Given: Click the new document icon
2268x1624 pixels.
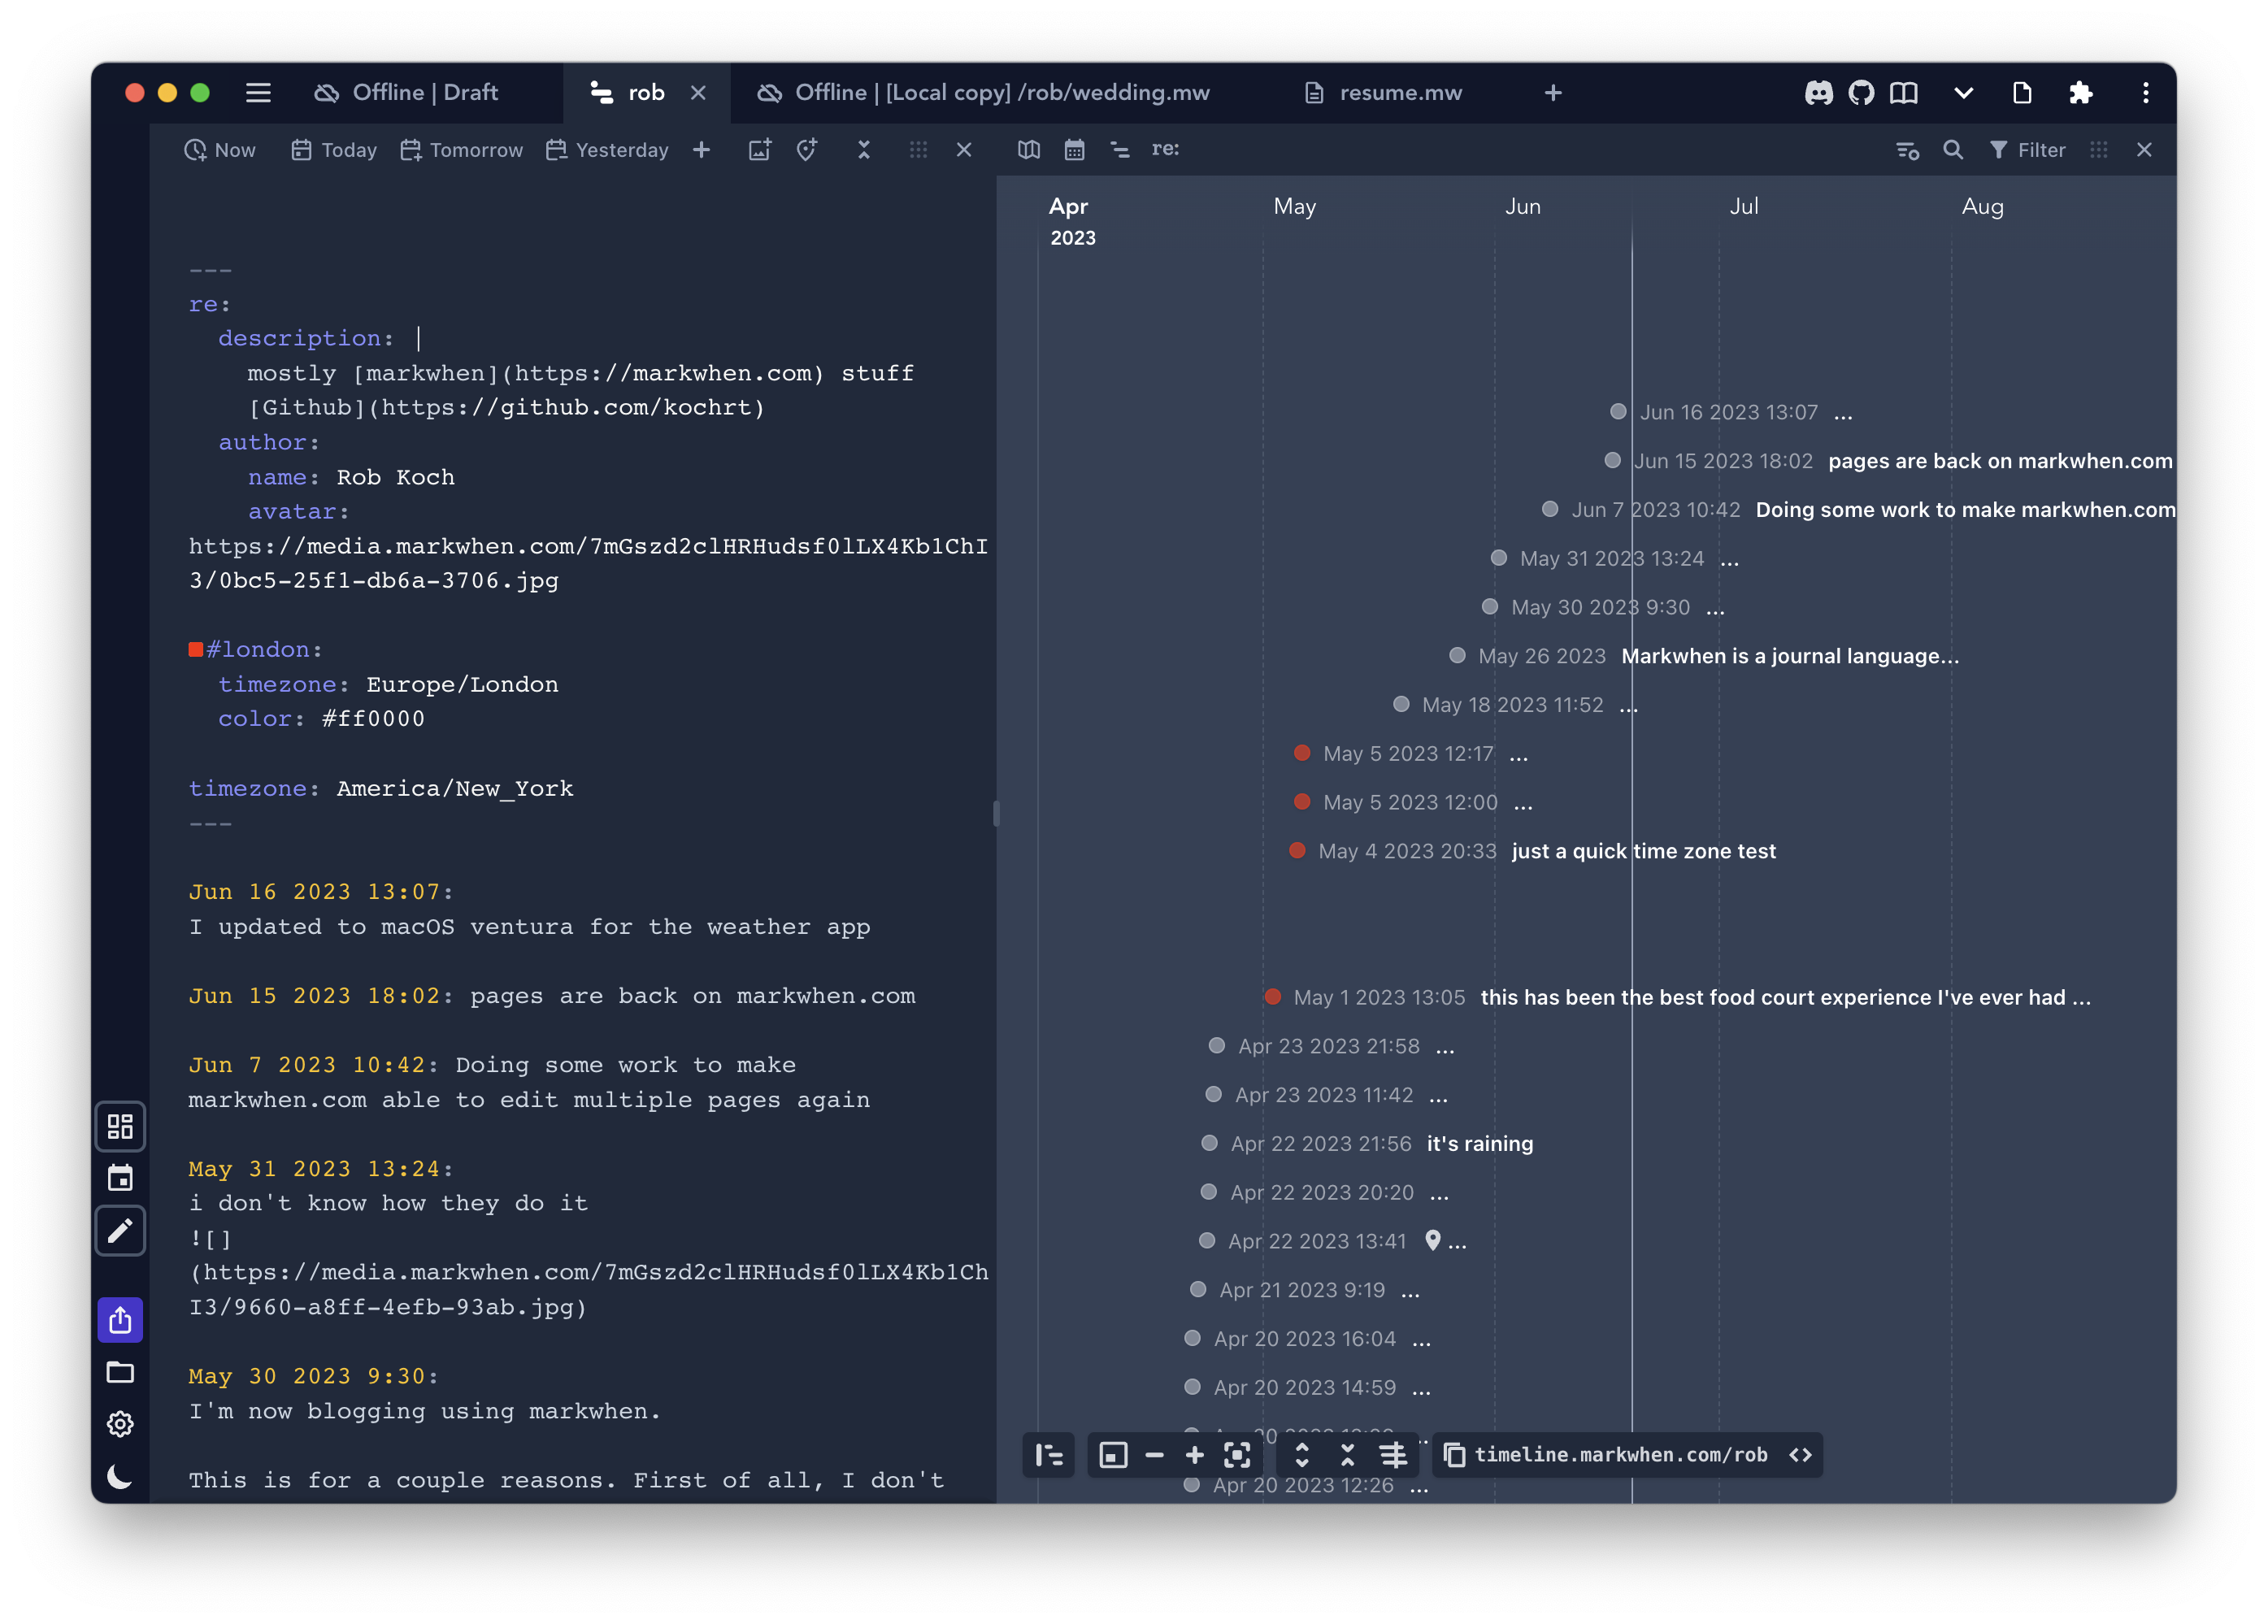Looking at the screenshot, I should point(2022,93).
